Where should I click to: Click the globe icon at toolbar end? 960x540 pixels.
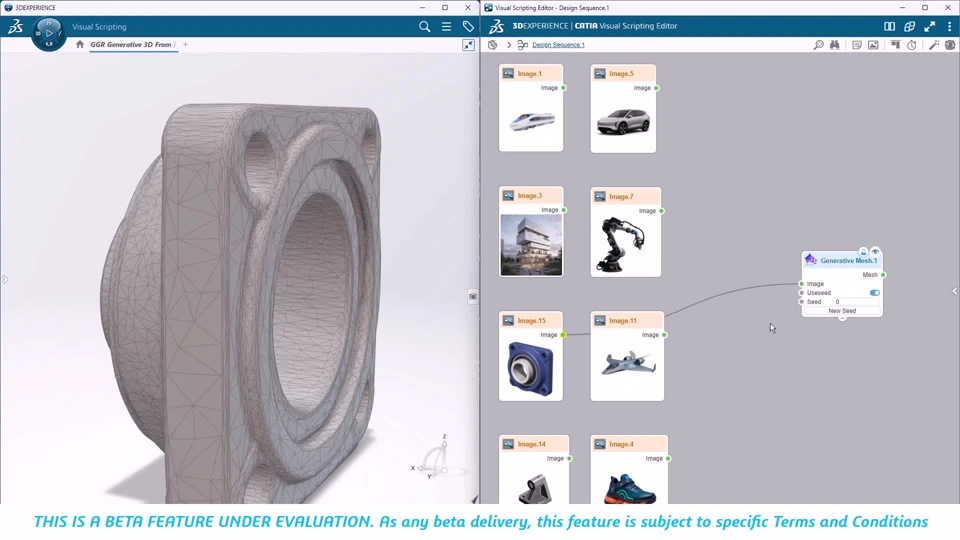tap(950, 45)
